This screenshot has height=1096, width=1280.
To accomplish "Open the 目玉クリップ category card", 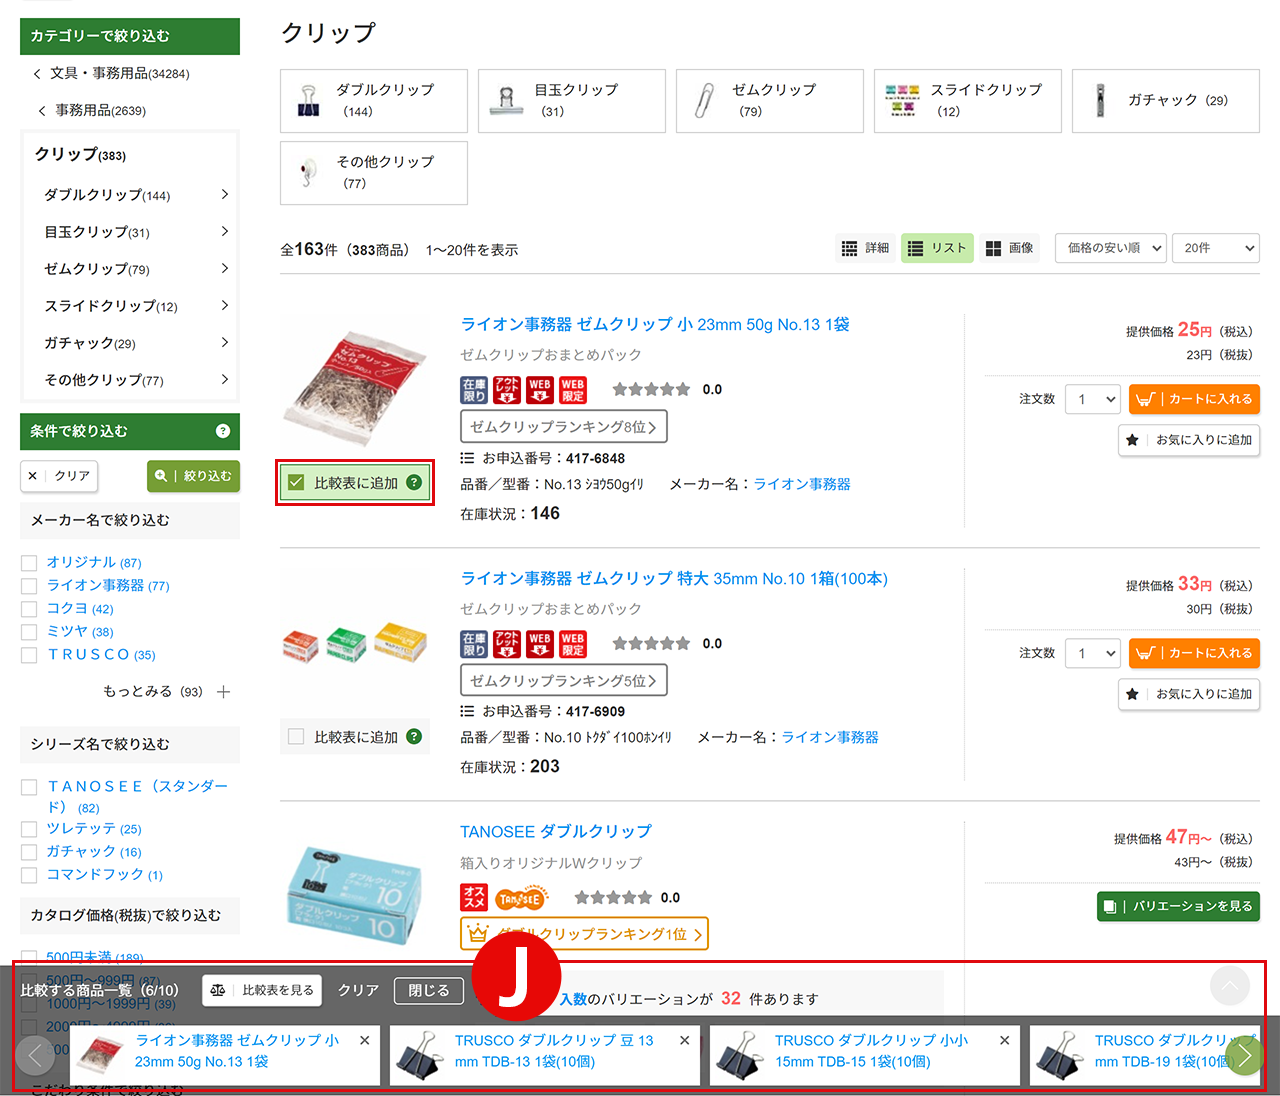I will [572, 101].
